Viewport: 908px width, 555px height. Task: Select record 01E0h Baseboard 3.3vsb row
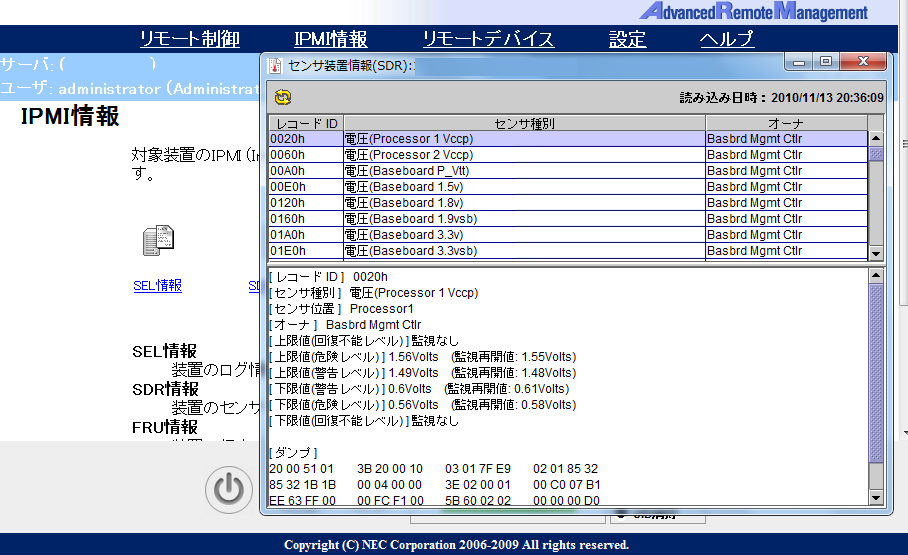568,251
